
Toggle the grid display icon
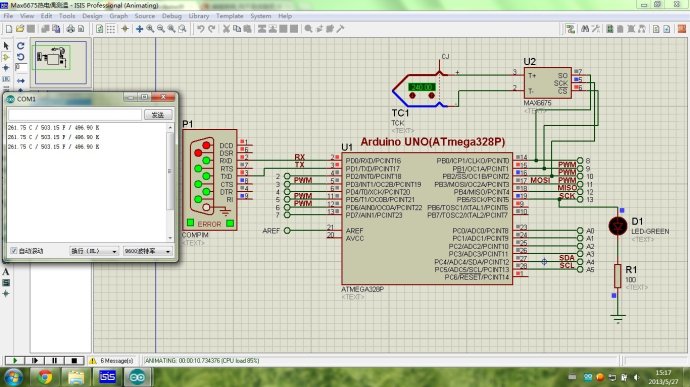(111, 29)
